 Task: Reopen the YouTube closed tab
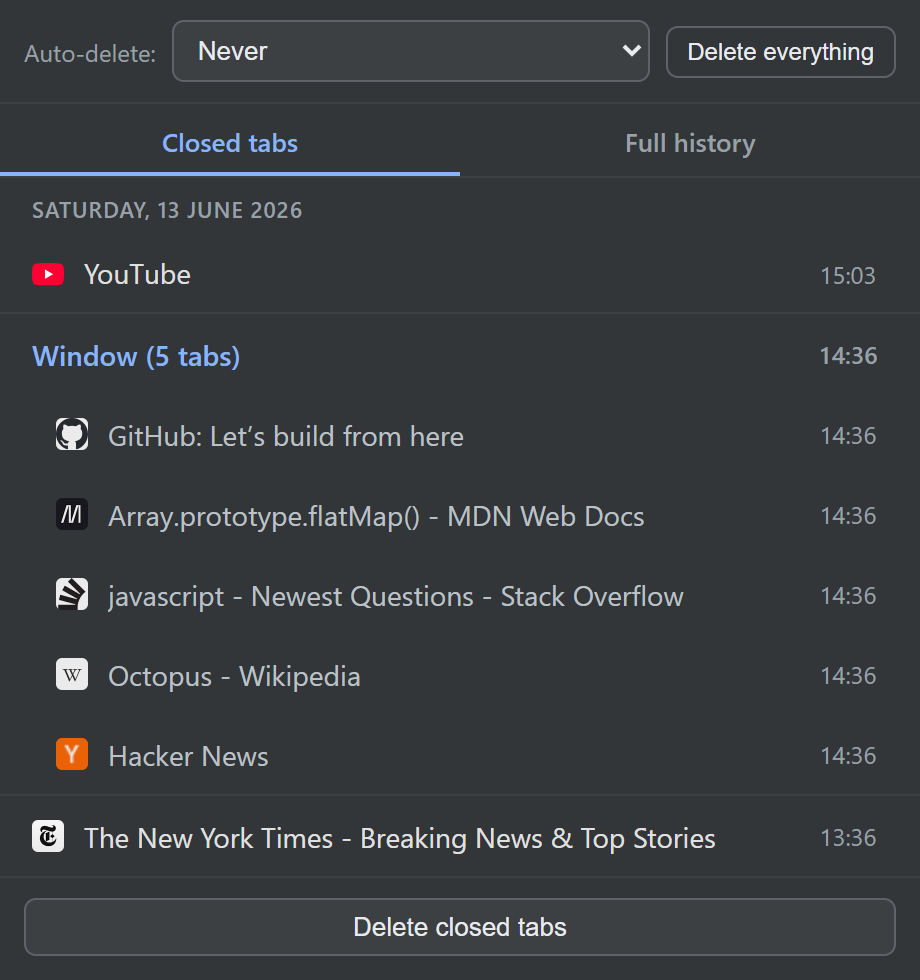point(460,275)
